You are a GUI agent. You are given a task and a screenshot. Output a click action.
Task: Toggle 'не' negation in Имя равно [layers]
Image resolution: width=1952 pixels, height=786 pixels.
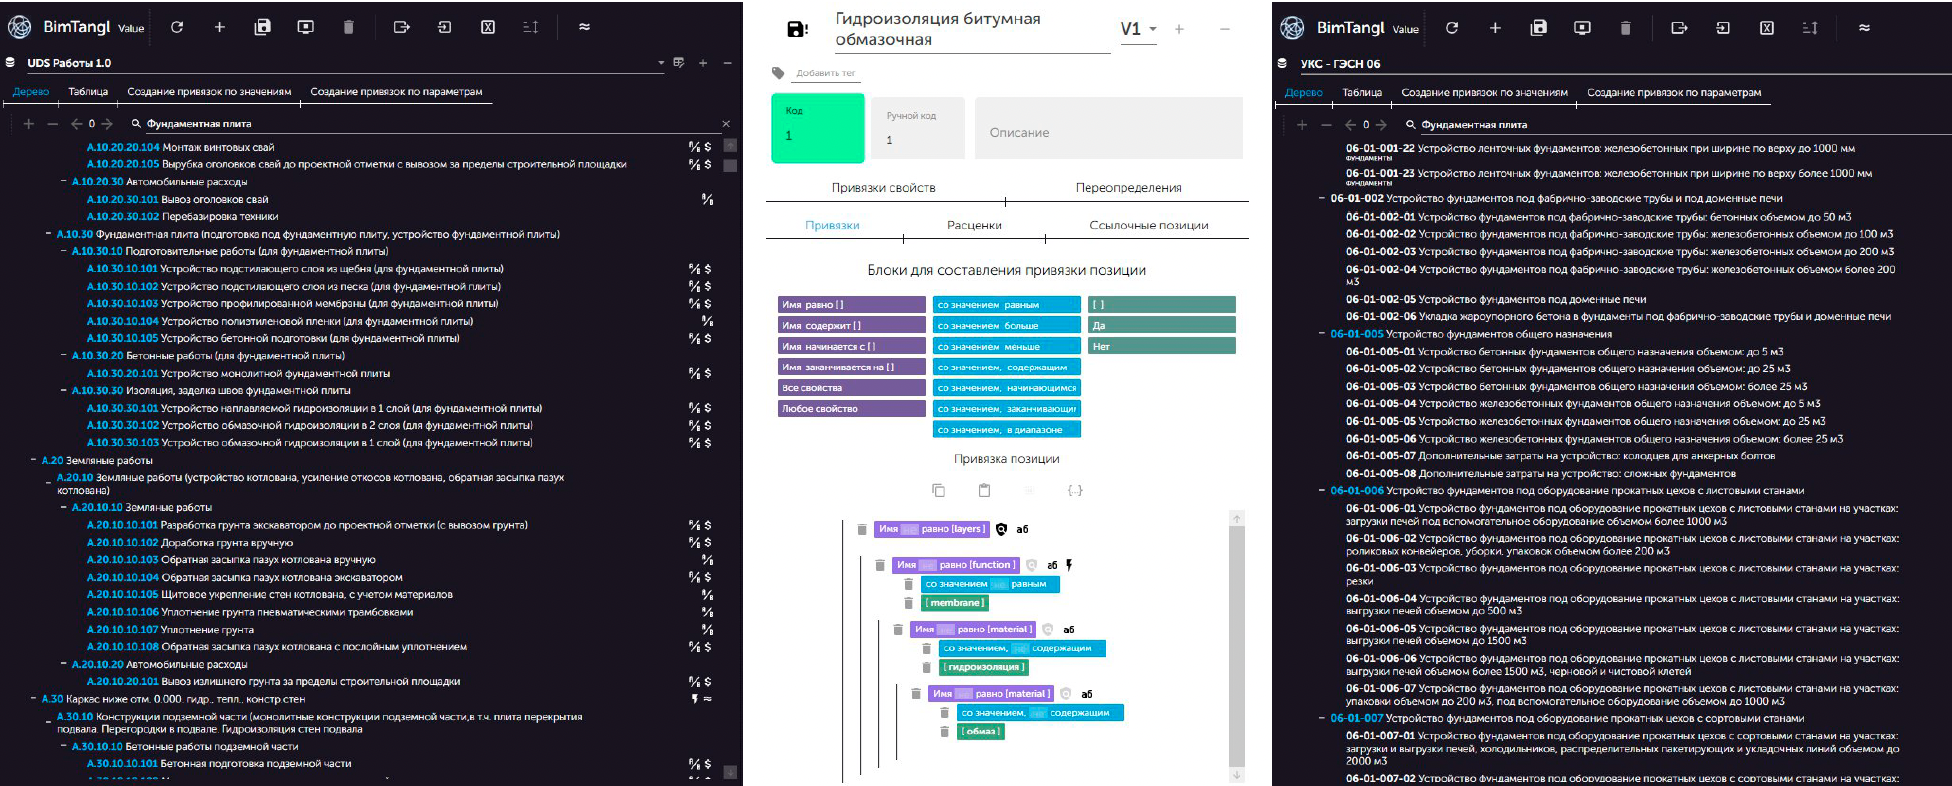coord(909,529)
